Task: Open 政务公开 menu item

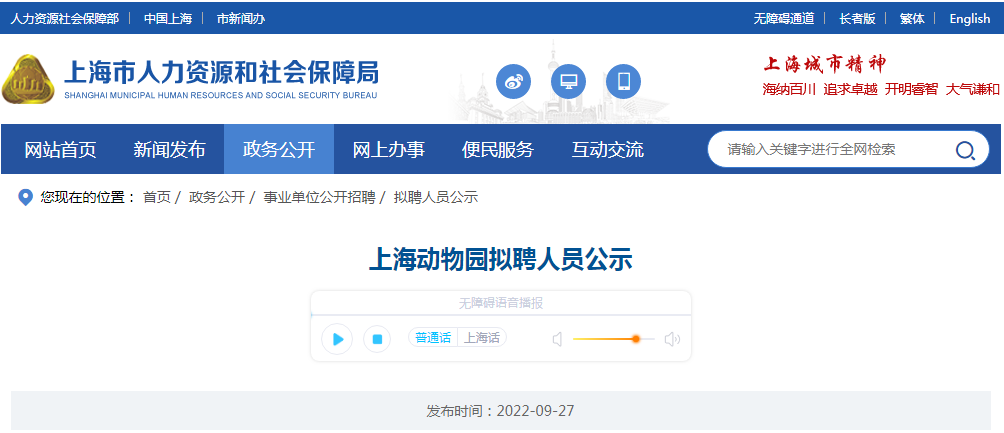Action: click(279, 150)
